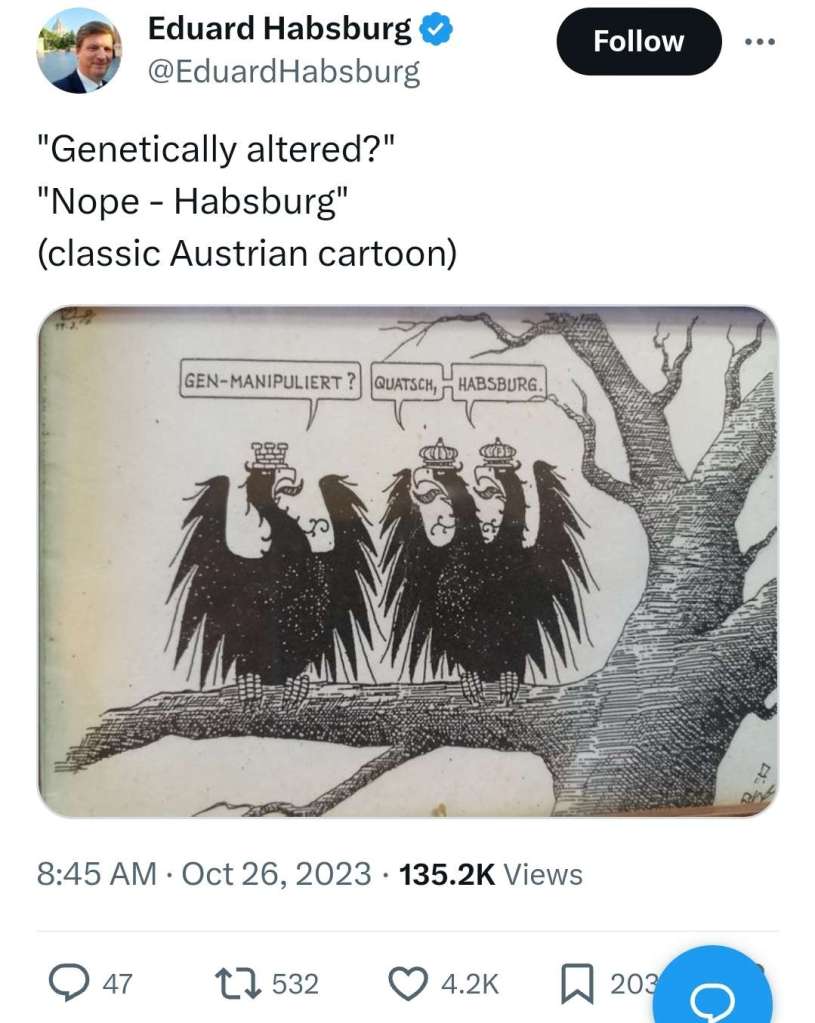Image resolution: width=815 pixels, height=1023 pixels.
Task: Like the tweet with the heart icon
Action: pos(408,984)
